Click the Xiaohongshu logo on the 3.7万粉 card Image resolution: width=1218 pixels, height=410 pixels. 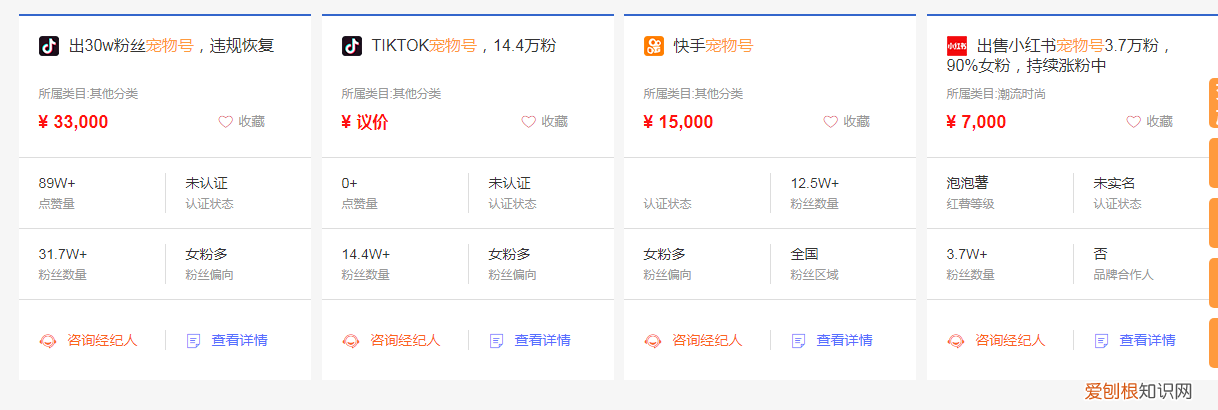coord(957,46)
